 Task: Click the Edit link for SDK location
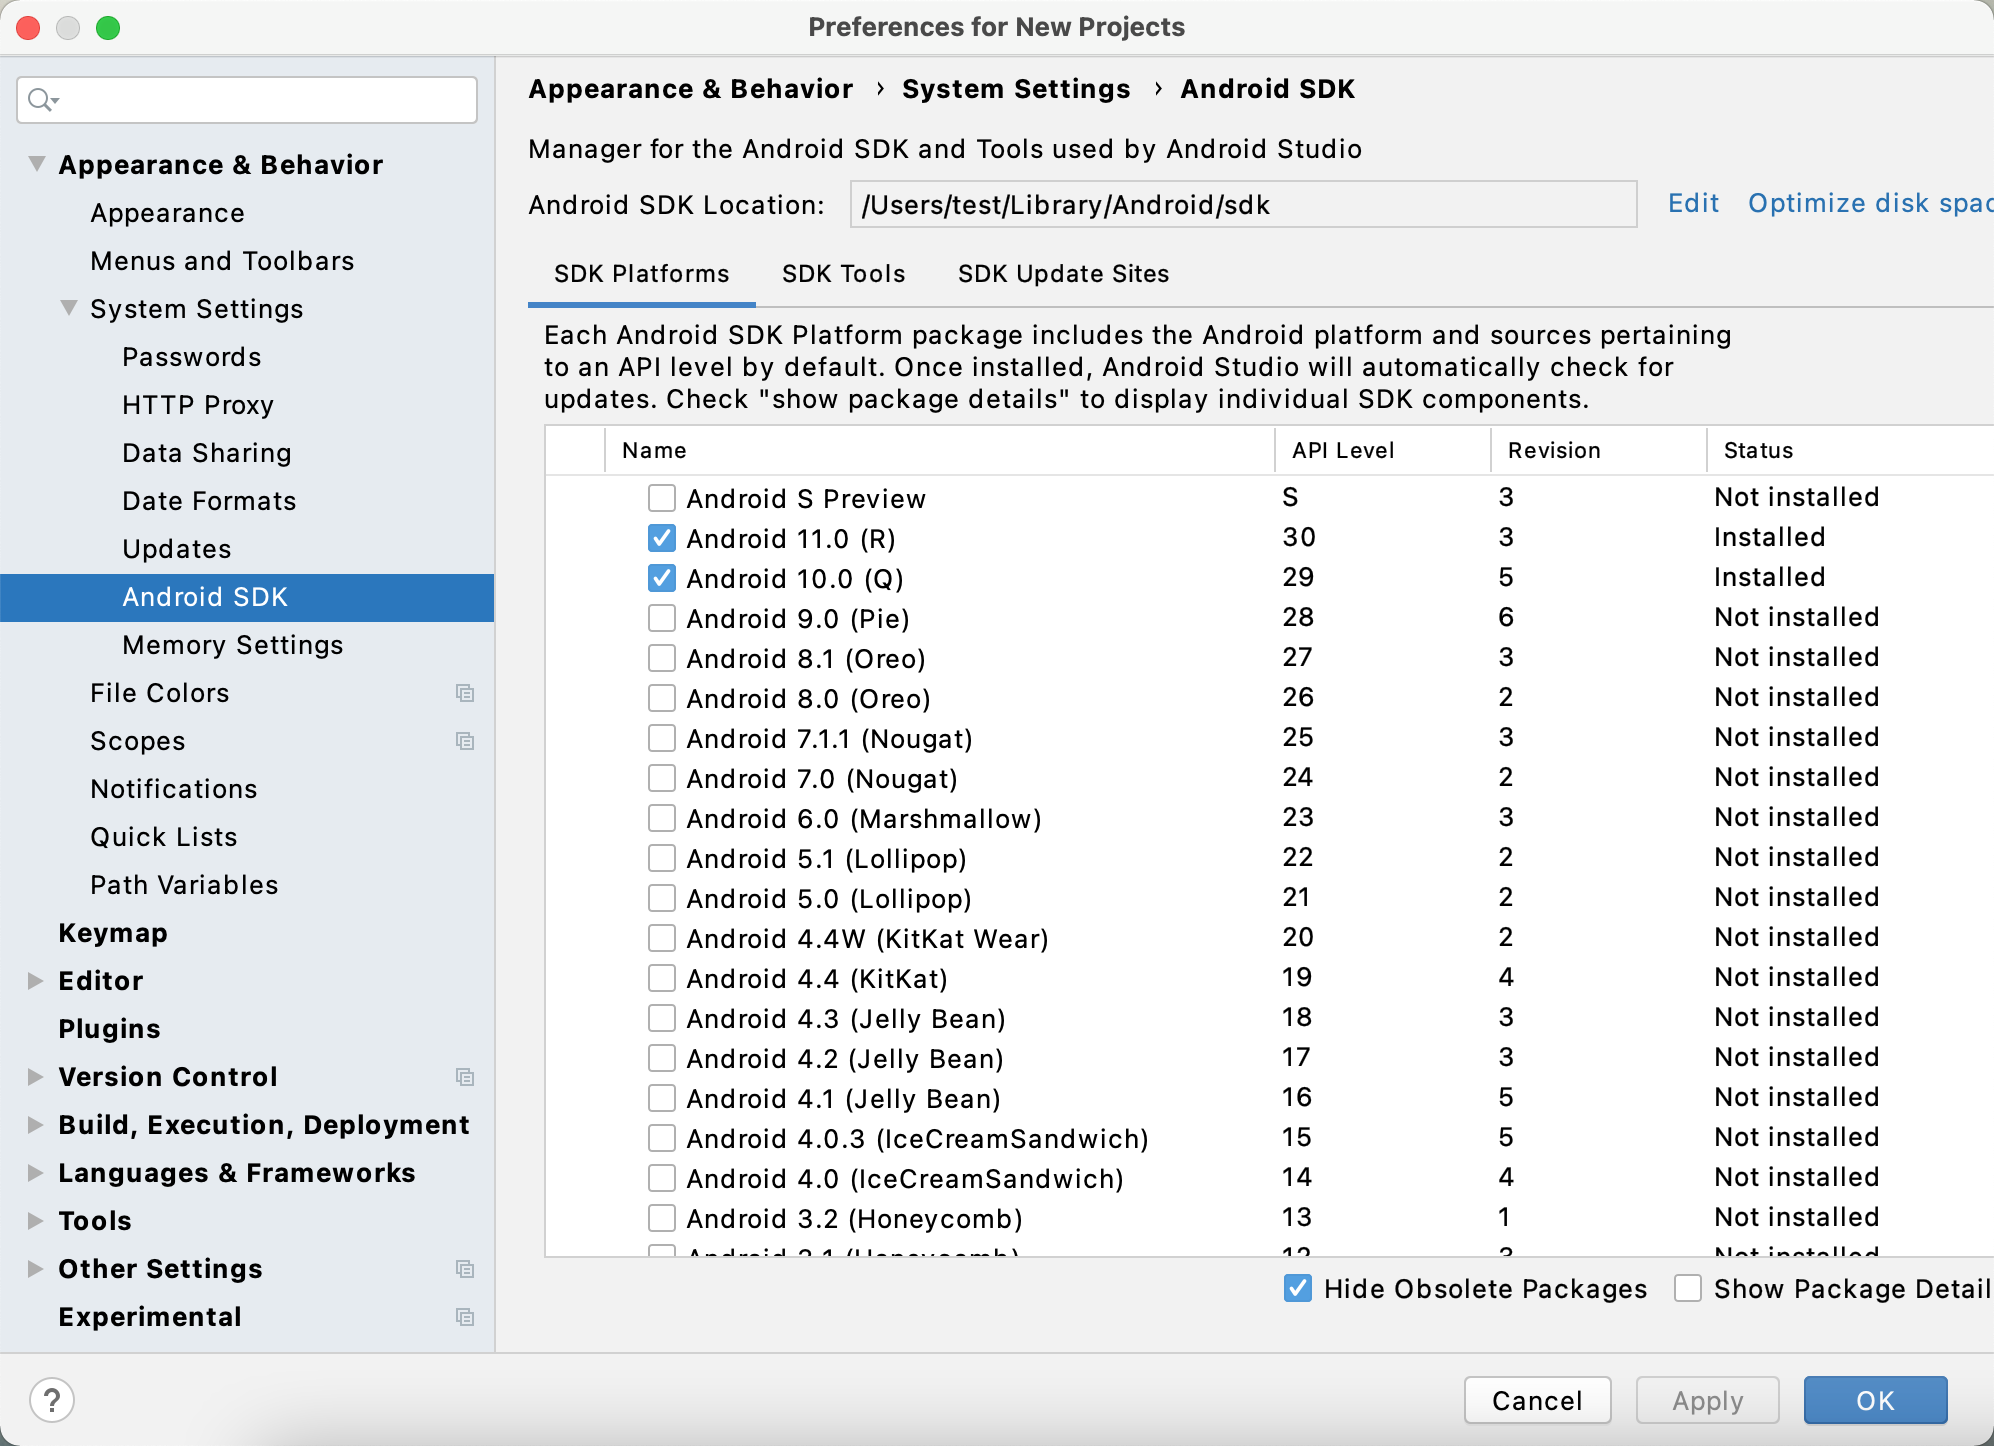[x=1692, y=203]
